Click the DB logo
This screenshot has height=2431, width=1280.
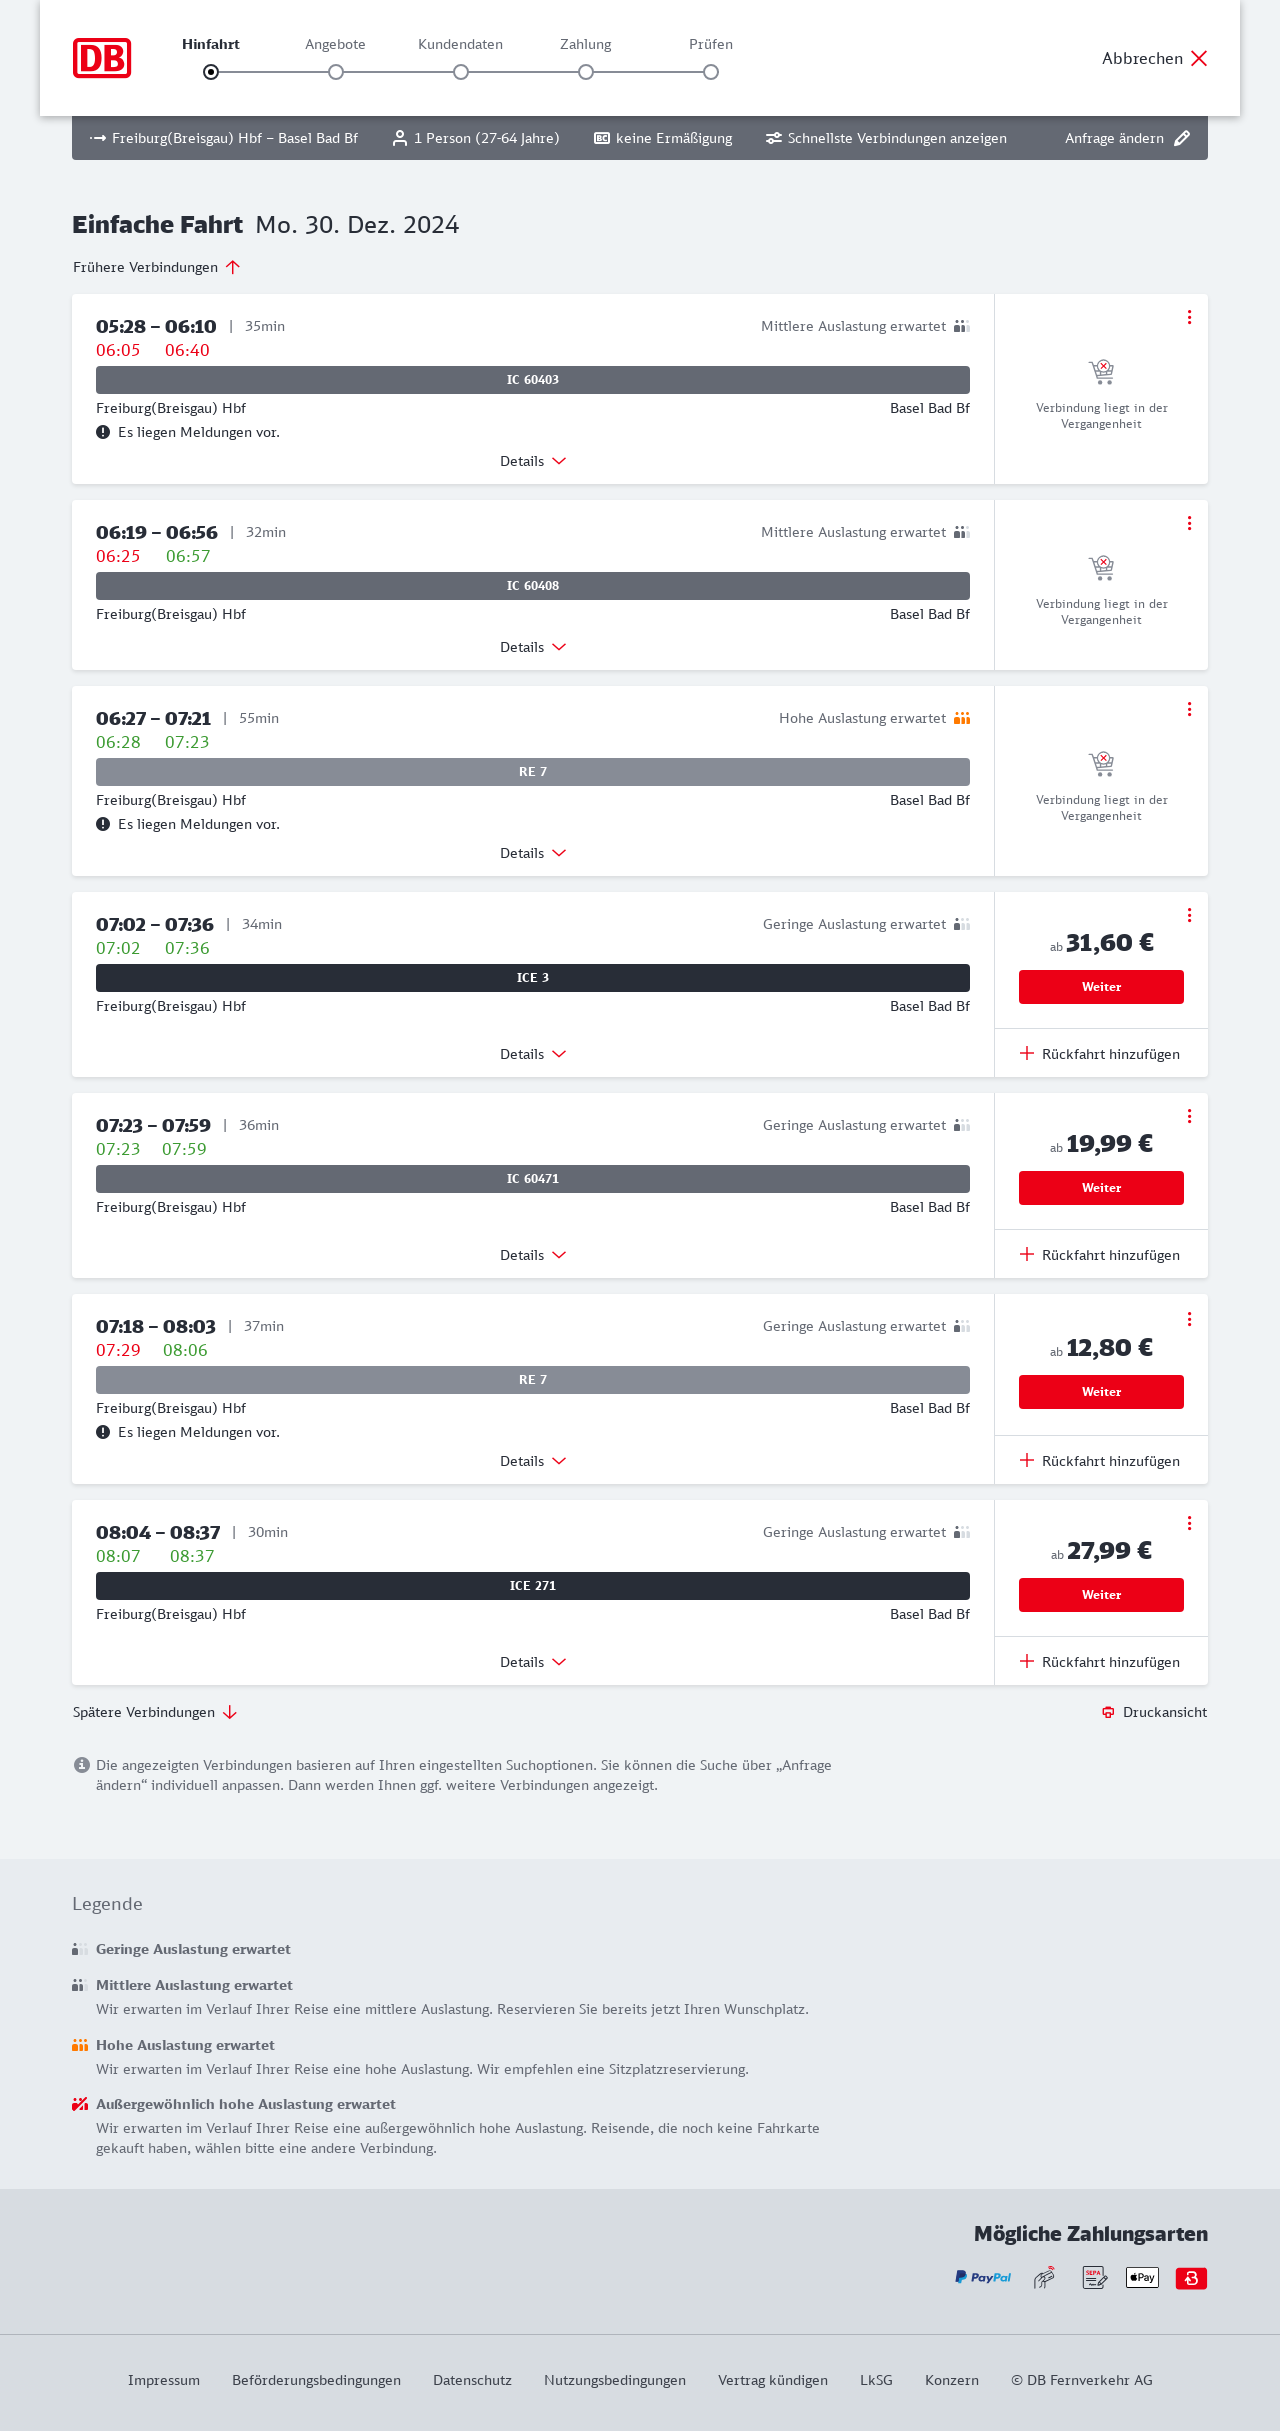(x=102, y=58)
